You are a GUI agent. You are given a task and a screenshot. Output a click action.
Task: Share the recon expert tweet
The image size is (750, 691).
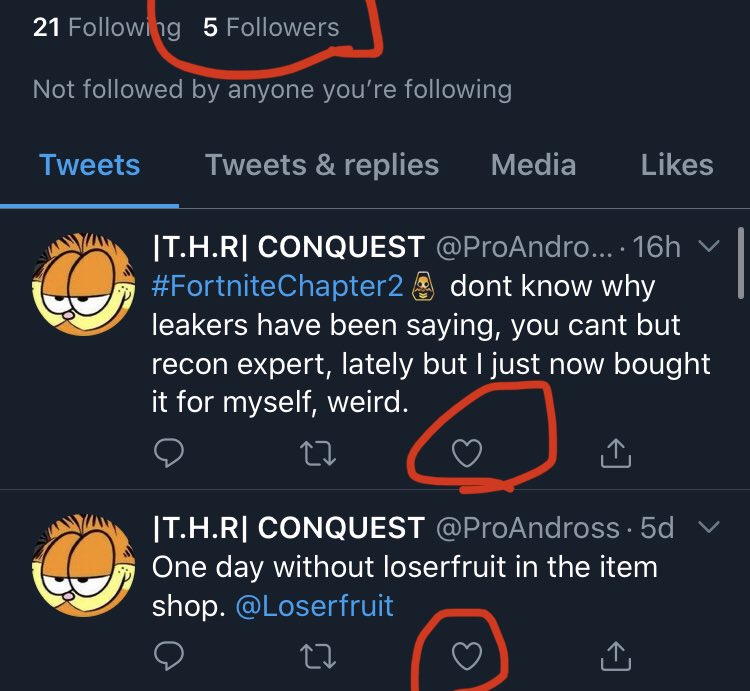(x=615, y=455)
